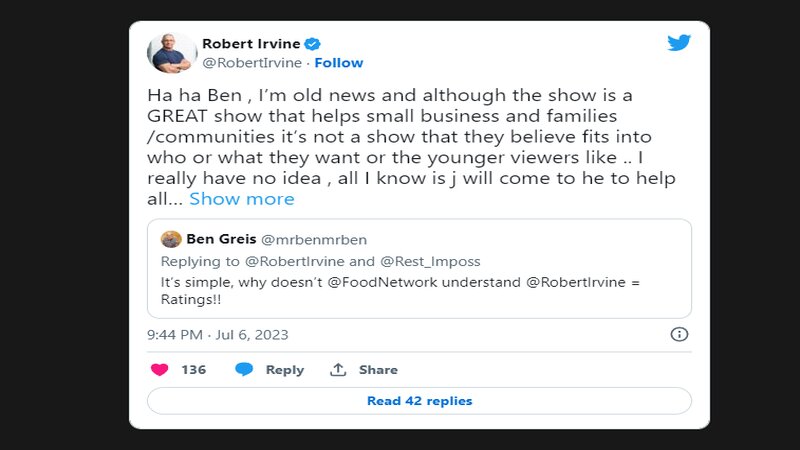Click the Share text label

point(378,370)
